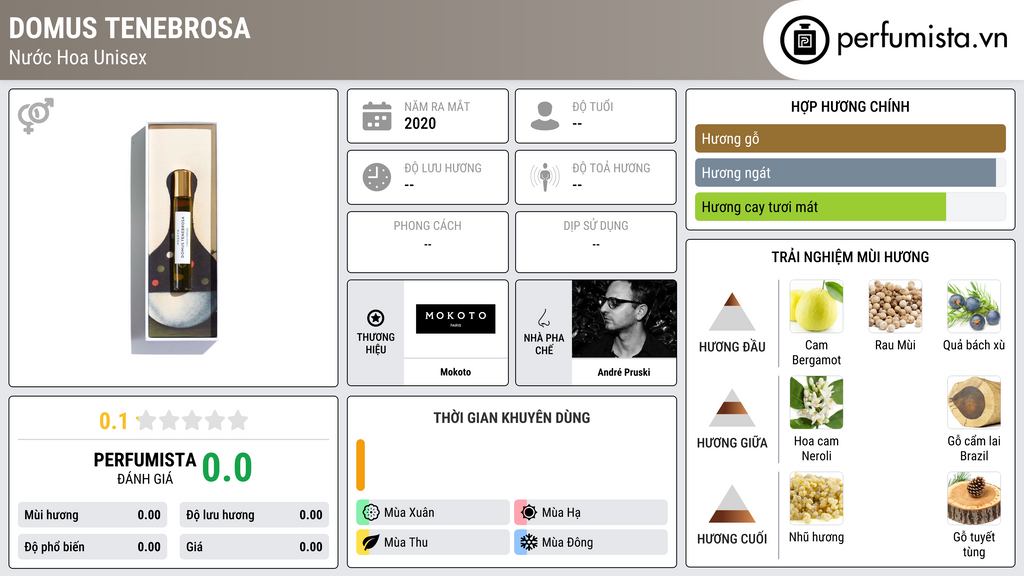Click the Thời gian khuyên dùng heading
This screenshot has height=576, width=1024.
point(511,418)
